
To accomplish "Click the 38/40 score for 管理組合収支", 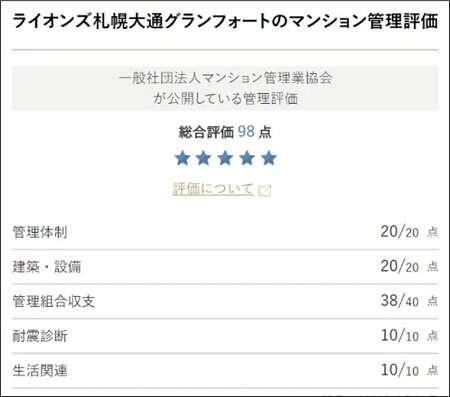I will click(x=400, y=301).
